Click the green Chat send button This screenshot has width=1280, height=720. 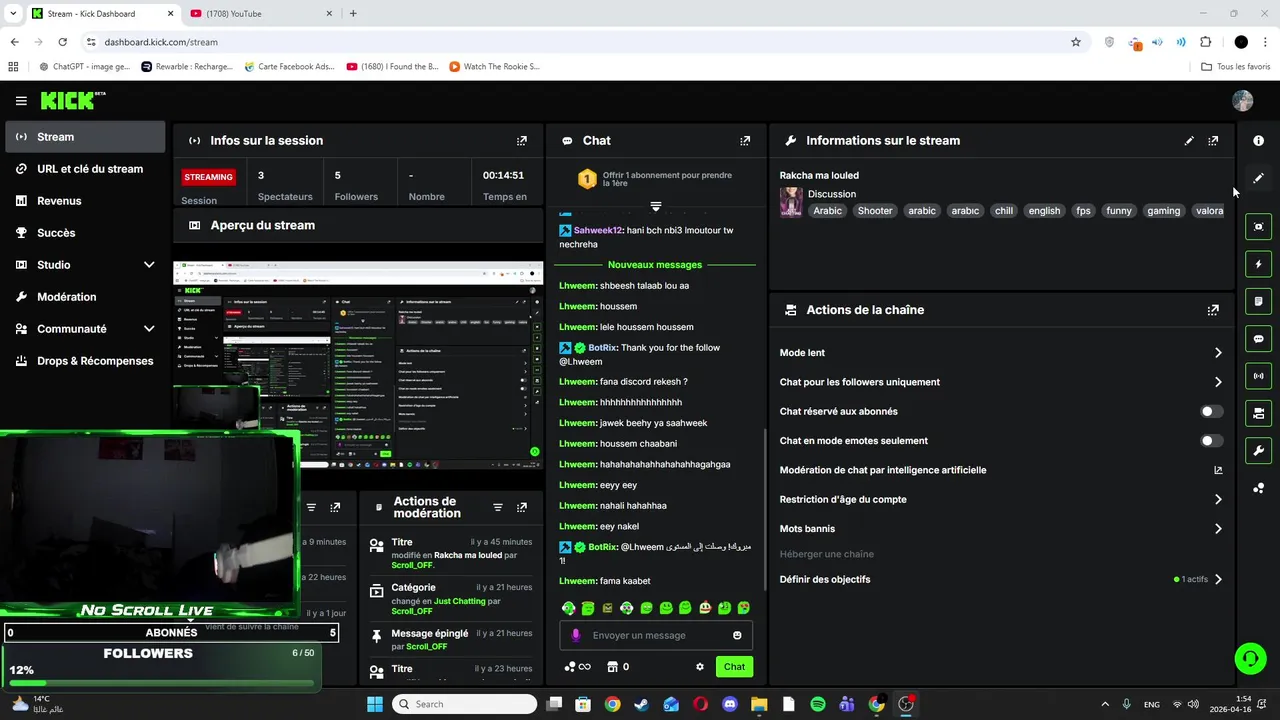734,667
